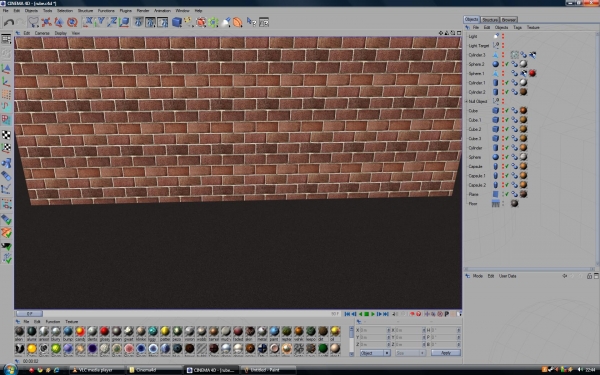Click the help pointer question icon
The width and height of the screenshot is (600, 375).
251,22
